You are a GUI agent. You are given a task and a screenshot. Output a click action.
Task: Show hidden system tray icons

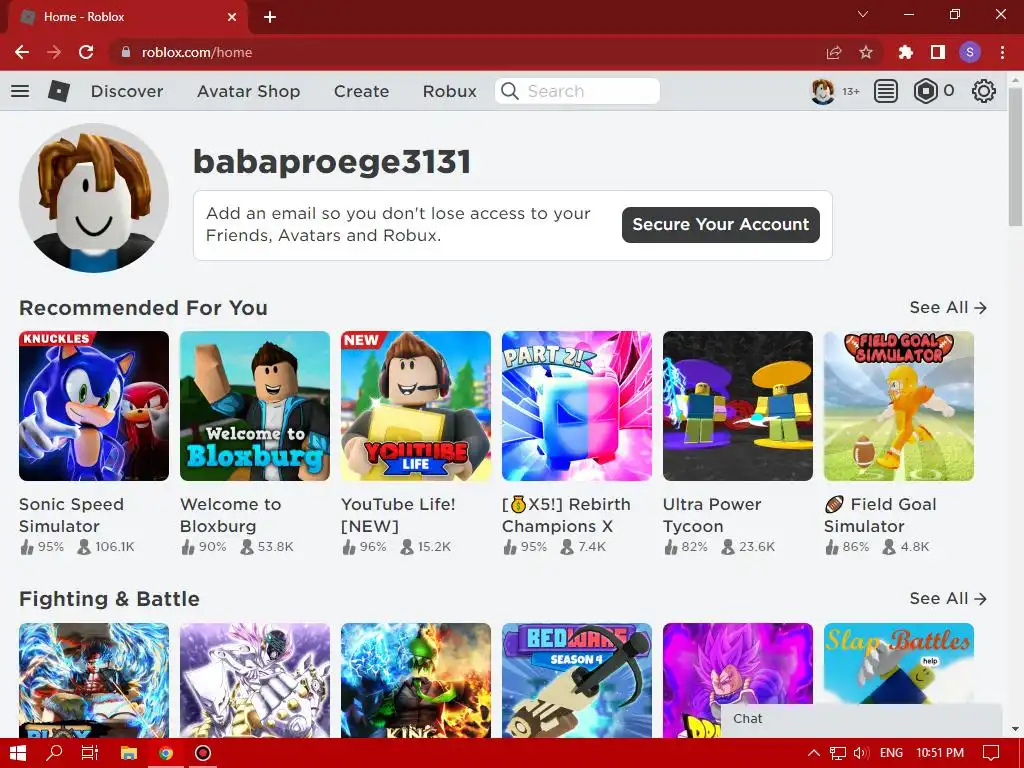(814, 753)
